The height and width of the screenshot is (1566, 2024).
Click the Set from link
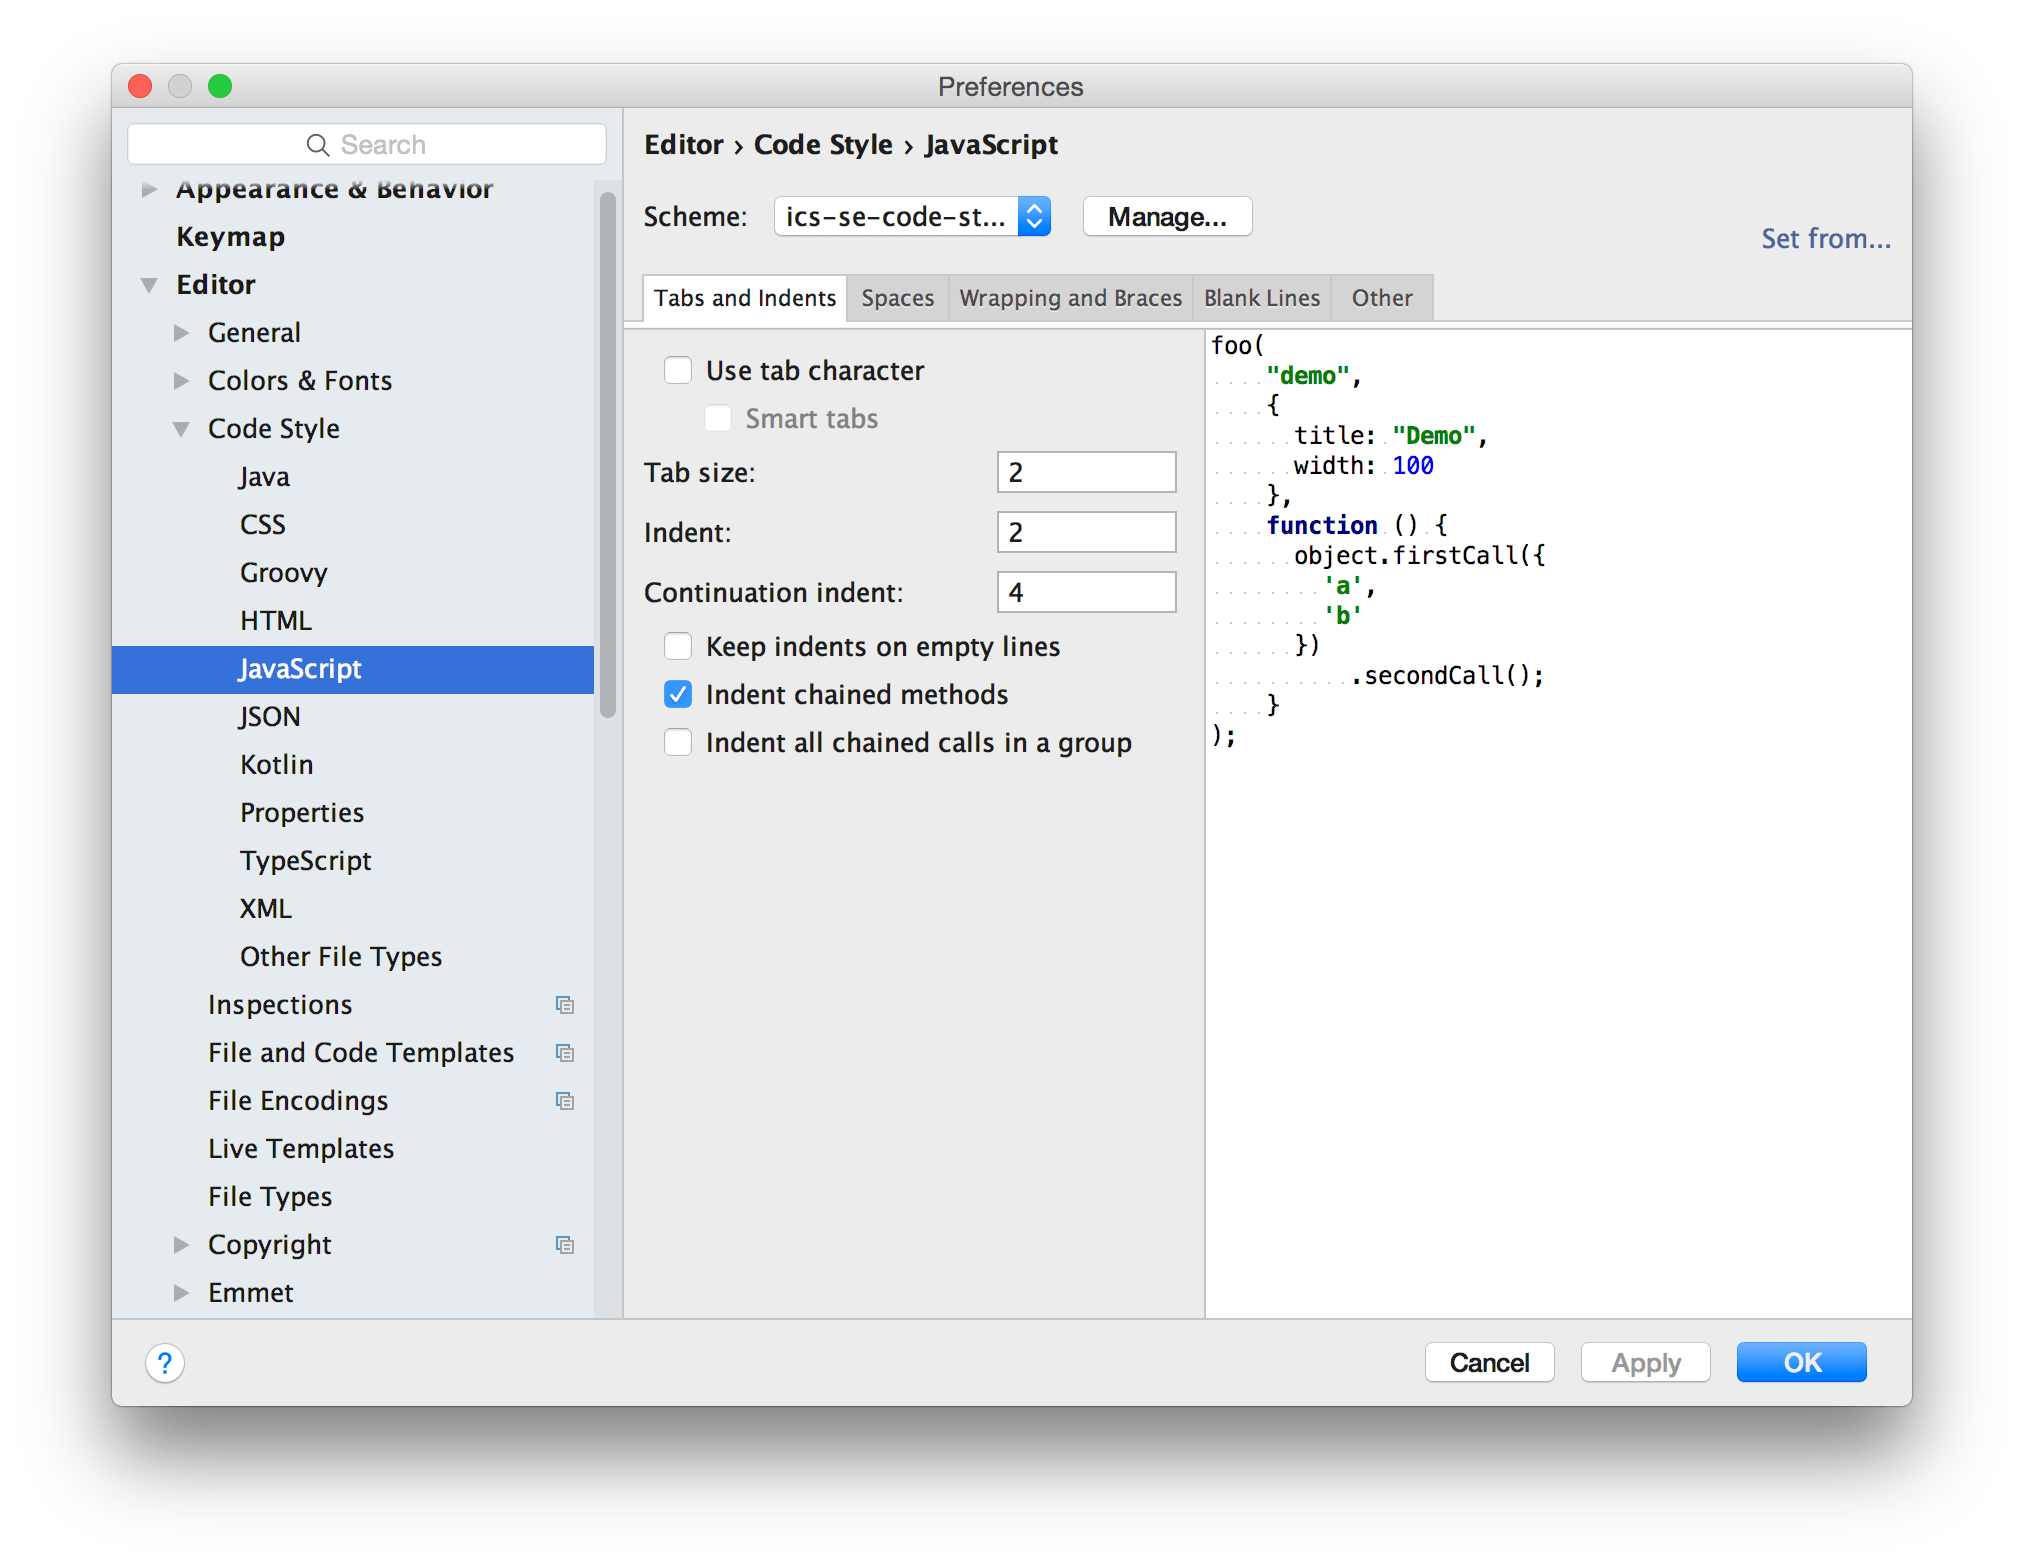[1824, 238]
